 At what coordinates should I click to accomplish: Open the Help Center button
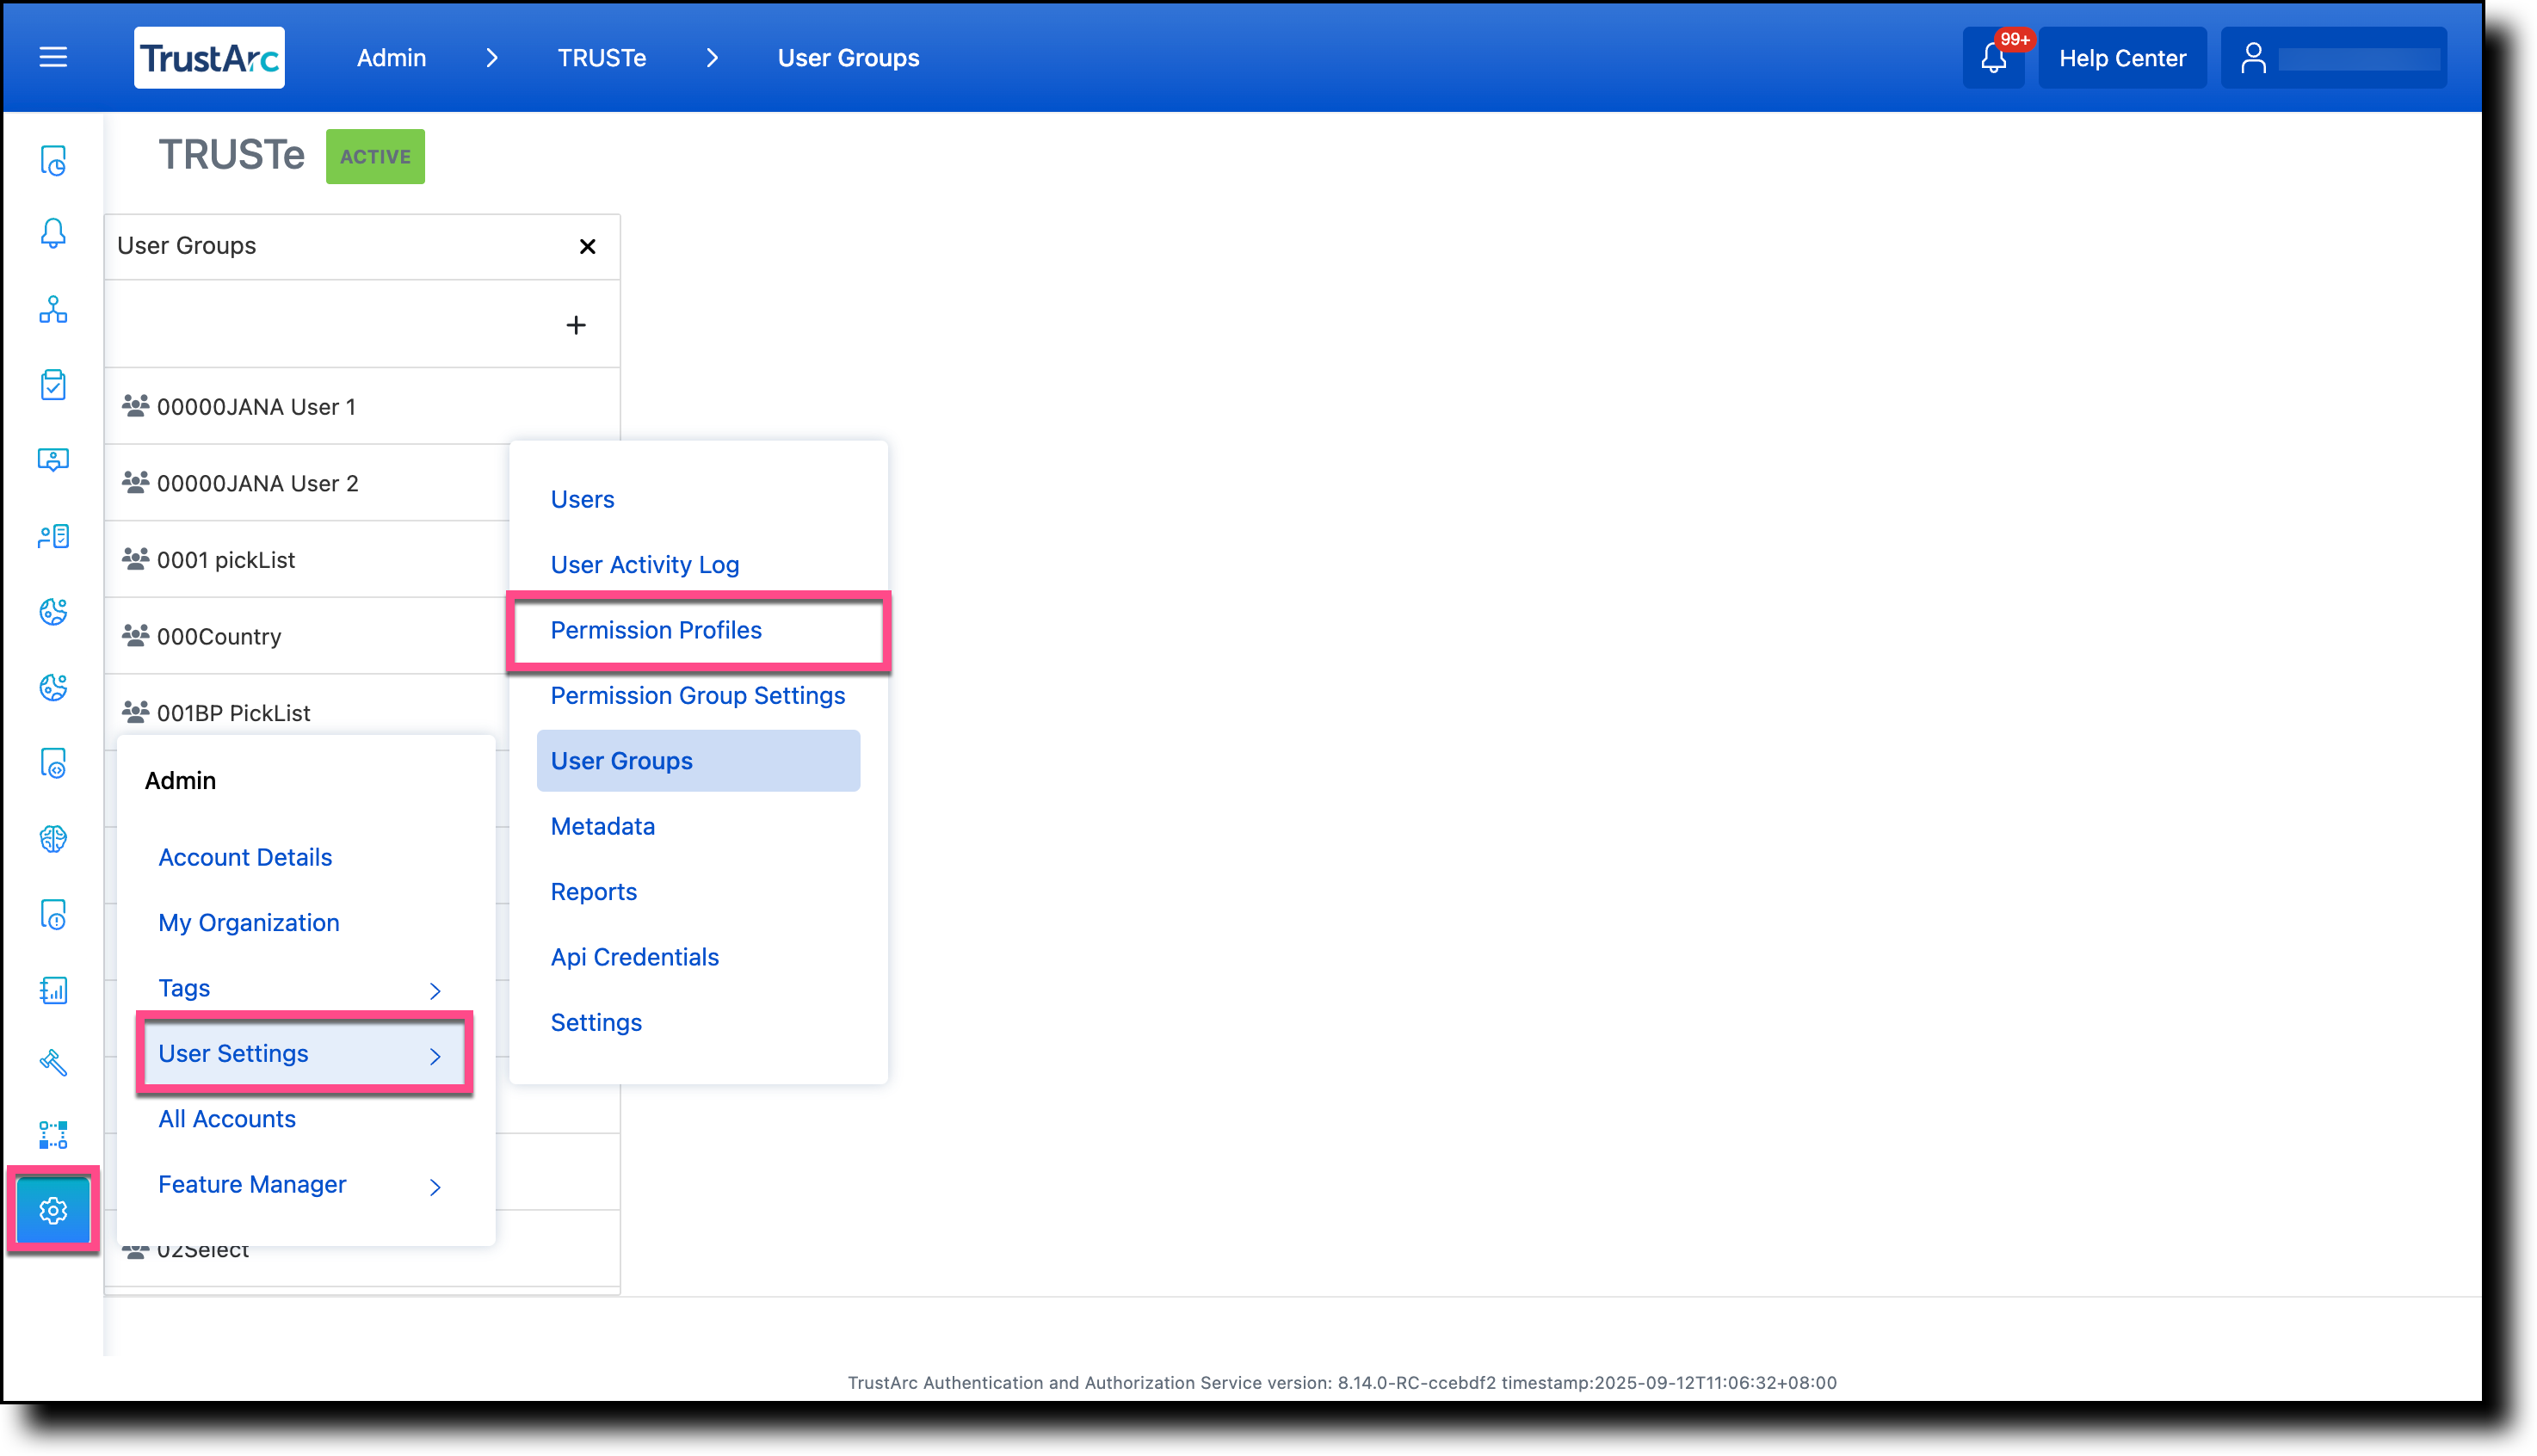pyautogui.click(x=2122, y=58)
